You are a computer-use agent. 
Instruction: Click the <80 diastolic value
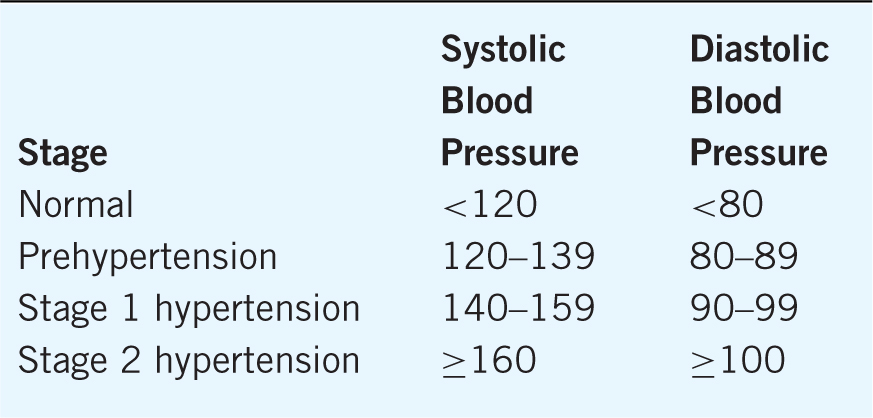(727, 205)
